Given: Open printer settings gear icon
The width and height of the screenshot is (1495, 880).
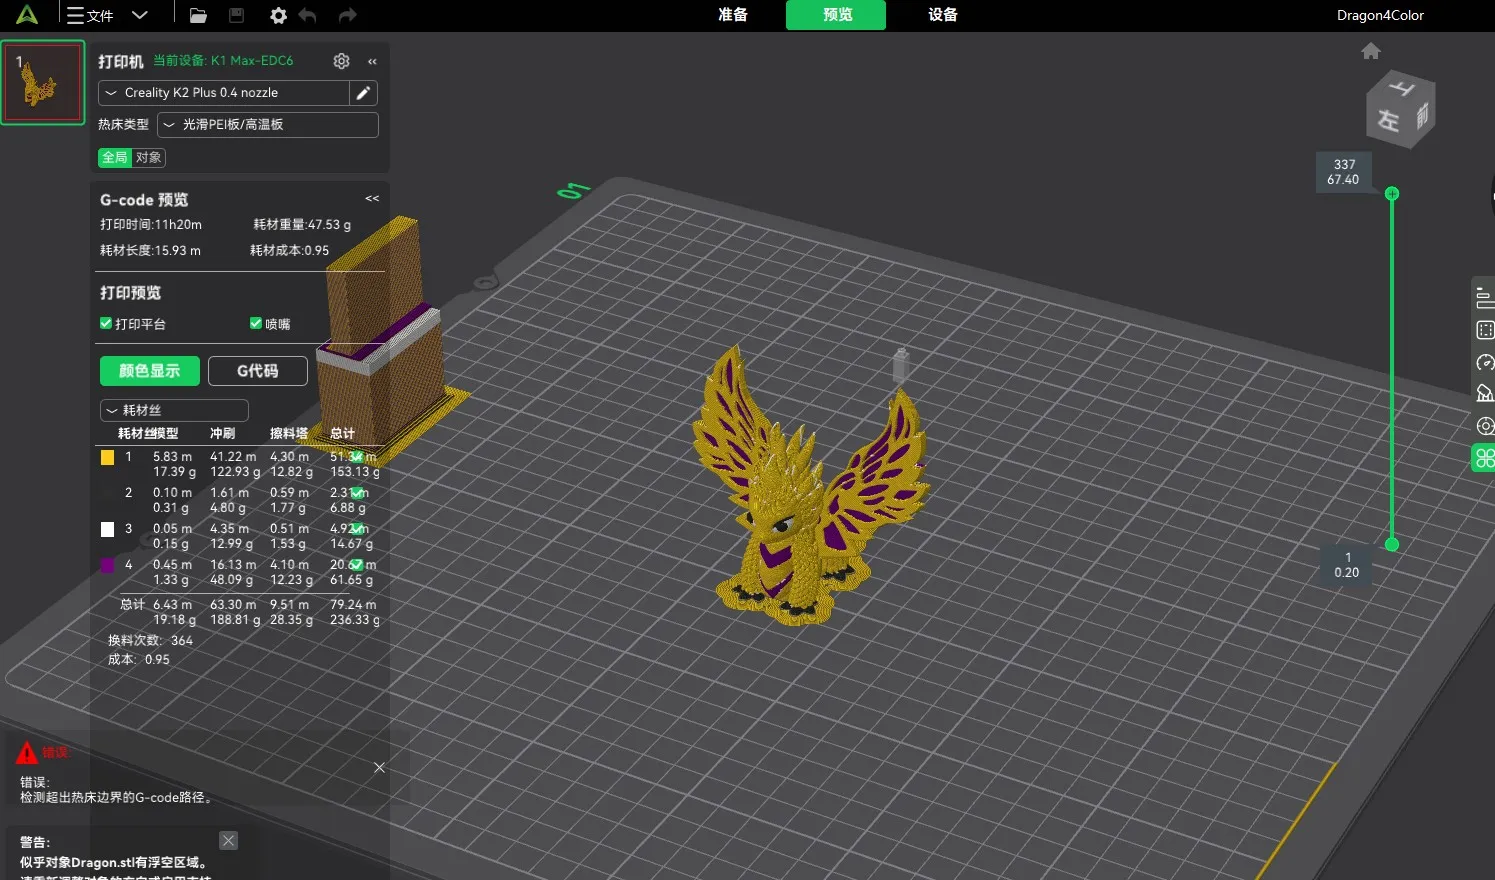Looking at the screenshot, I should 341,61.
